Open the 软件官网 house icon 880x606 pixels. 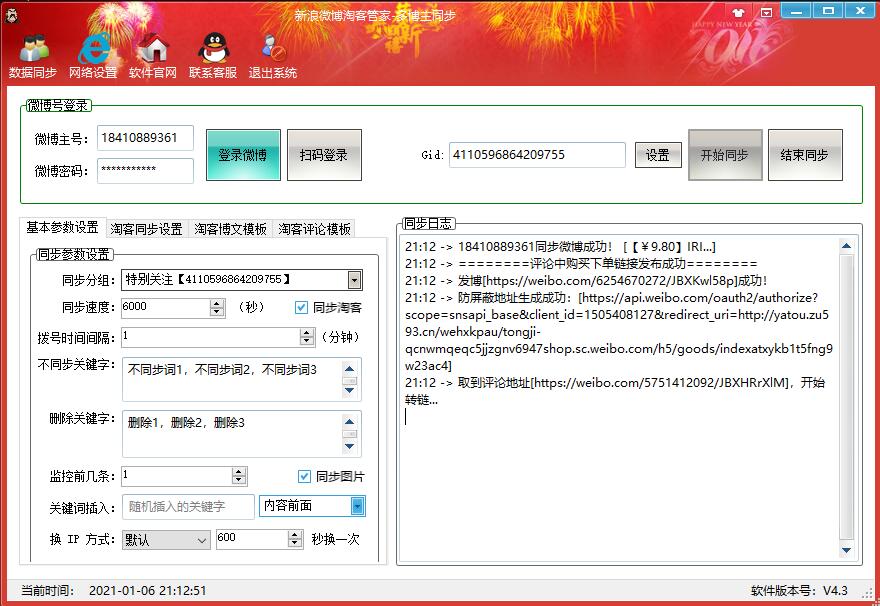coord(153,56)
